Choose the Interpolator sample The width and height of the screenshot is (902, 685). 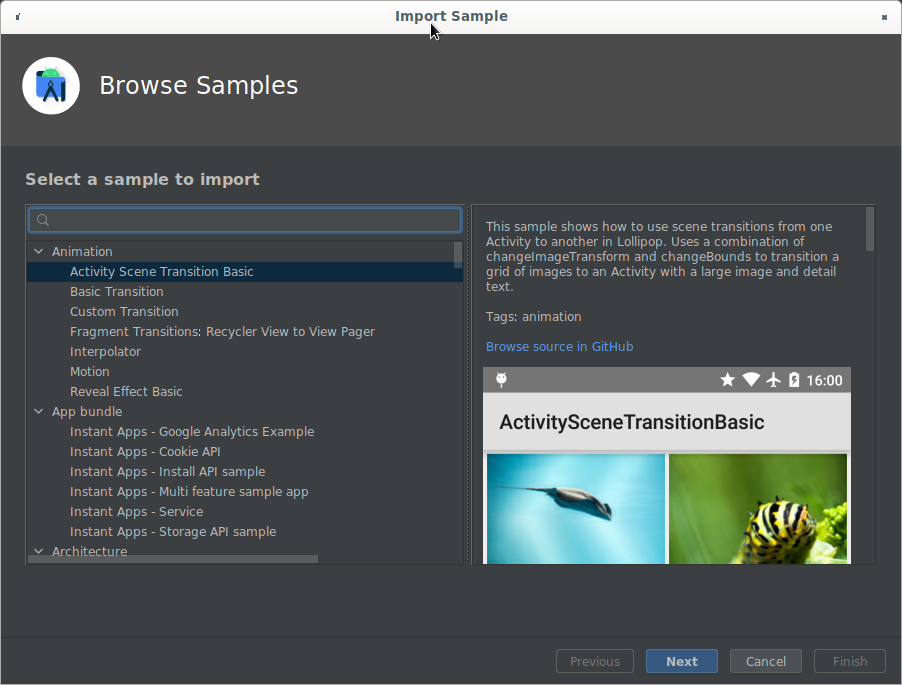coord(105,352)
